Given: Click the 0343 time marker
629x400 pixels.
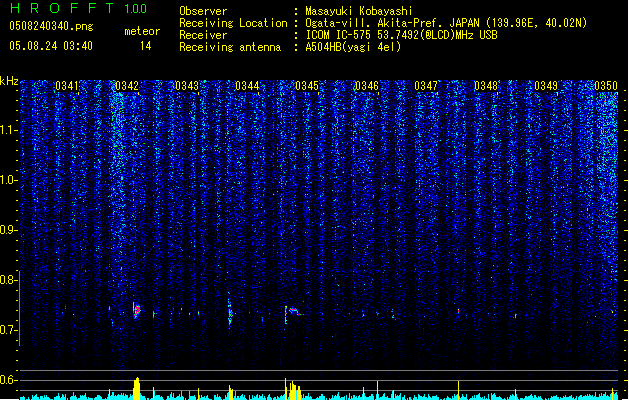Looking at the screenshot, I should pos(187,86).
